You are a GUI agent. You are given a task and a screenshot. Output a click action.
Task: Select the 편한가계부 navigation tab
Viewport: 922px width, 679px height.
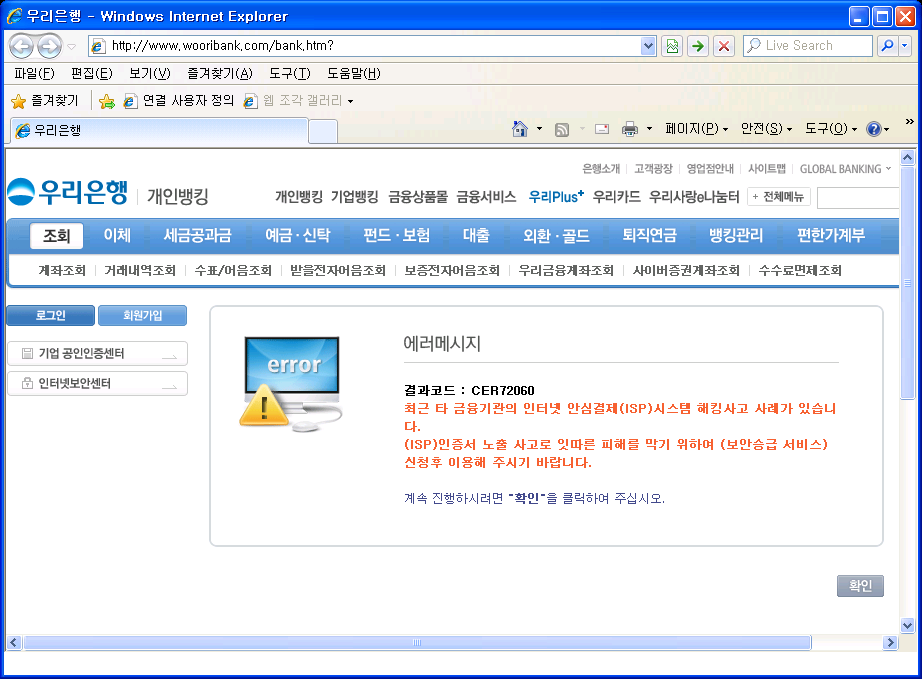click(x=831, y=236)
